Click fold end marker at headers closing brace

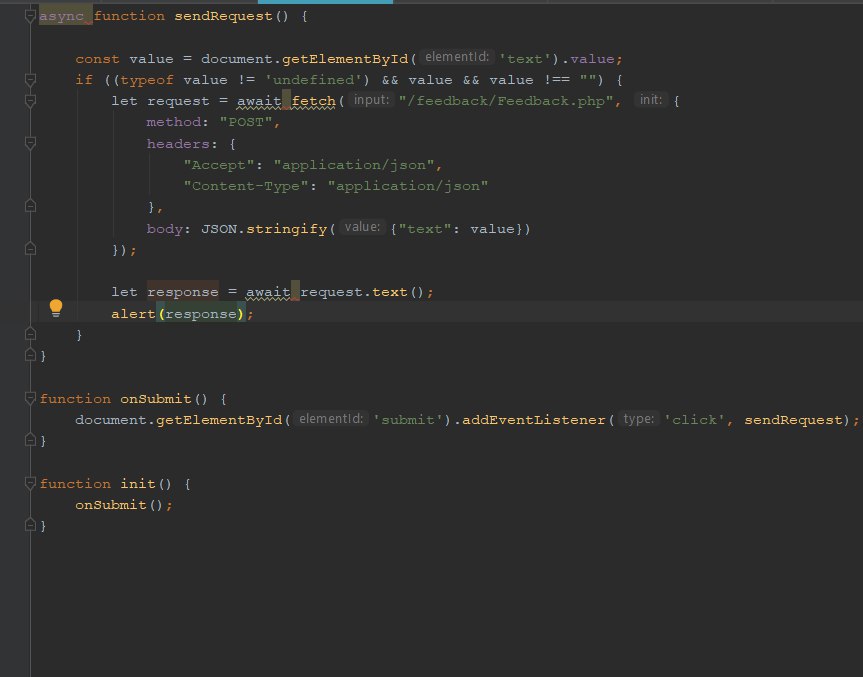(x=30, y=206)
